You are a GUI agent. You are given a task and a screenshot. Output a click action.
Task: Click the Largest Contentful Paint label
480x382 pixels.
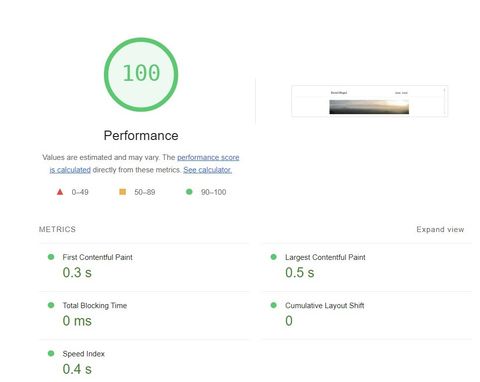(325, 257)
